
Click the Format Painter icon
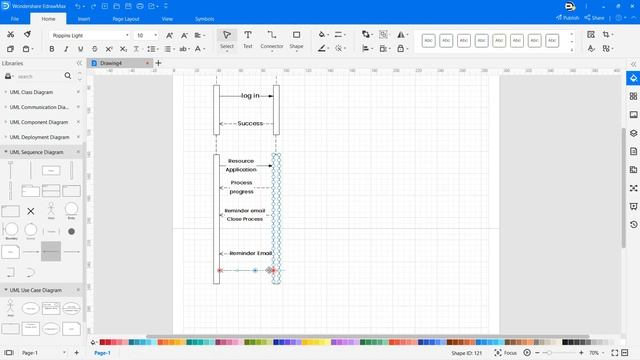click(27, 34)
